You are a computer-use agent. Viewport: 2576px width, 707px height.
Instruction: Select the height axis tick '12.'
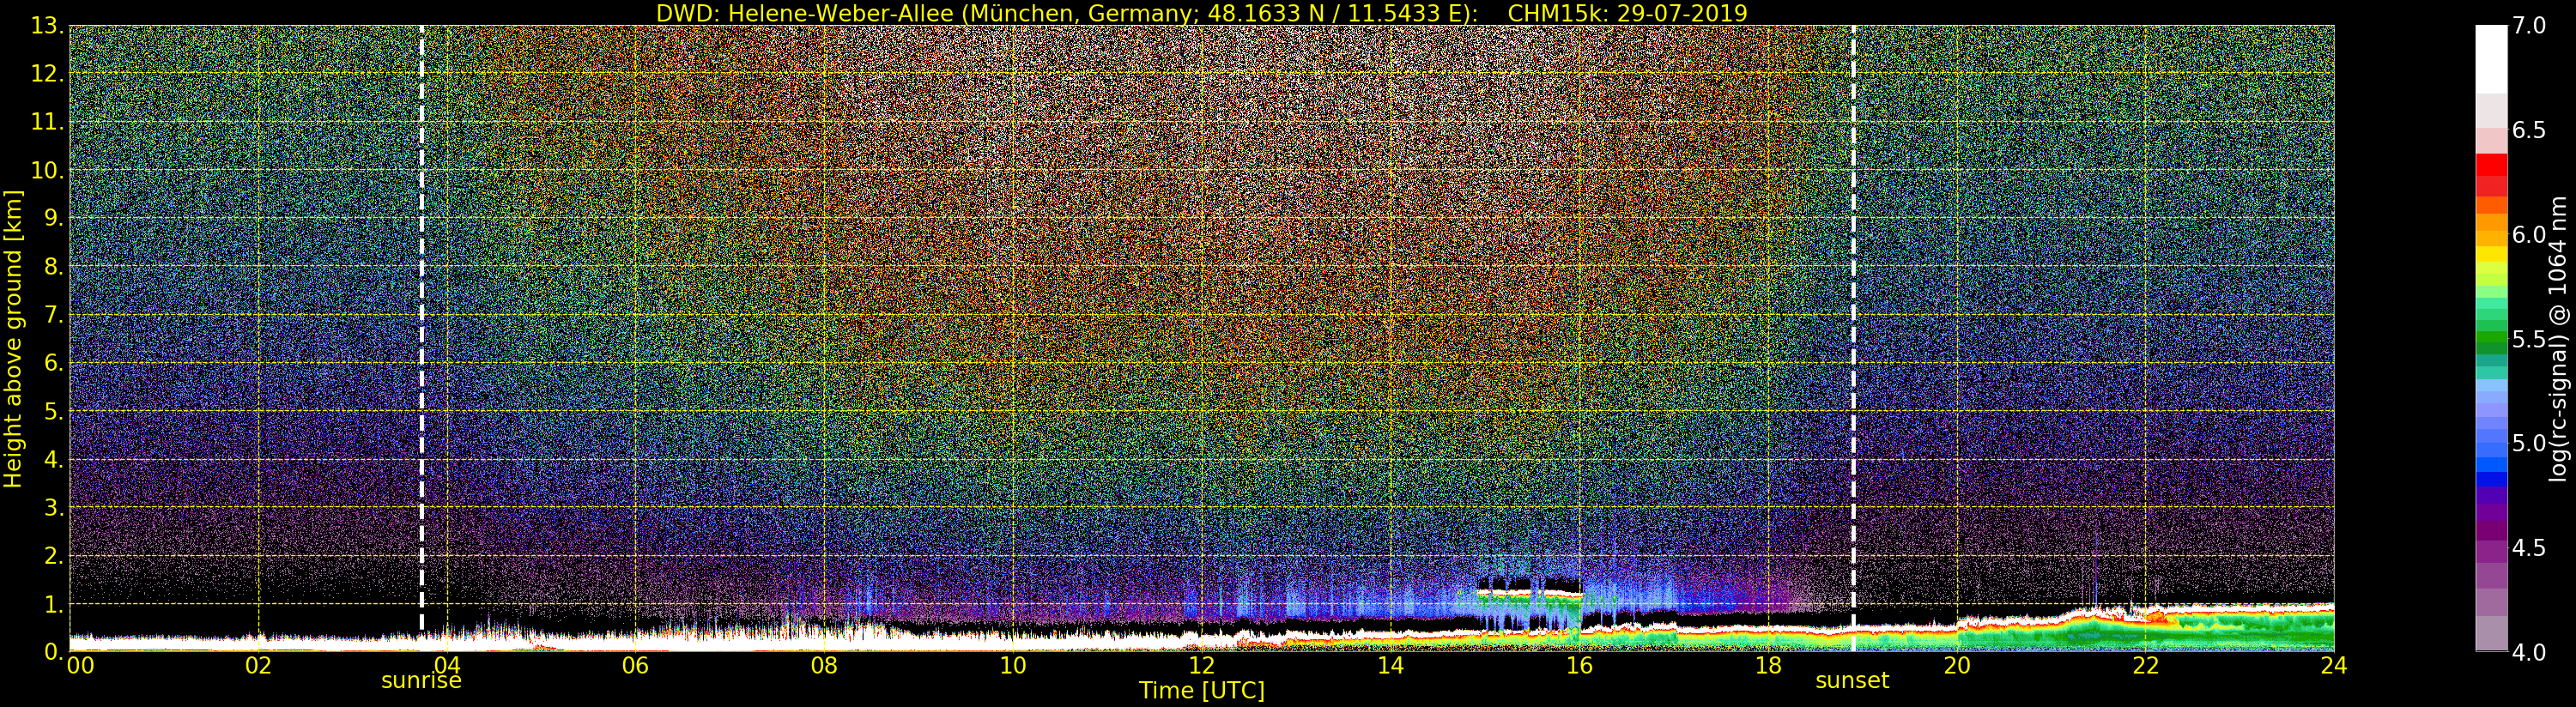click(47, 74)
